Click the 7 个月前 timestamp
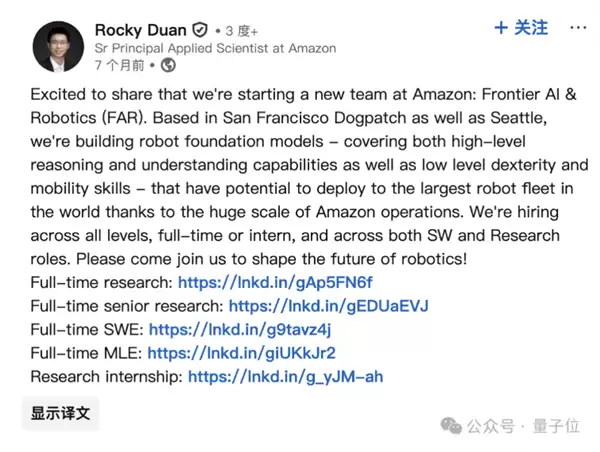Screen dimensions: 600x452 [118, 66]
